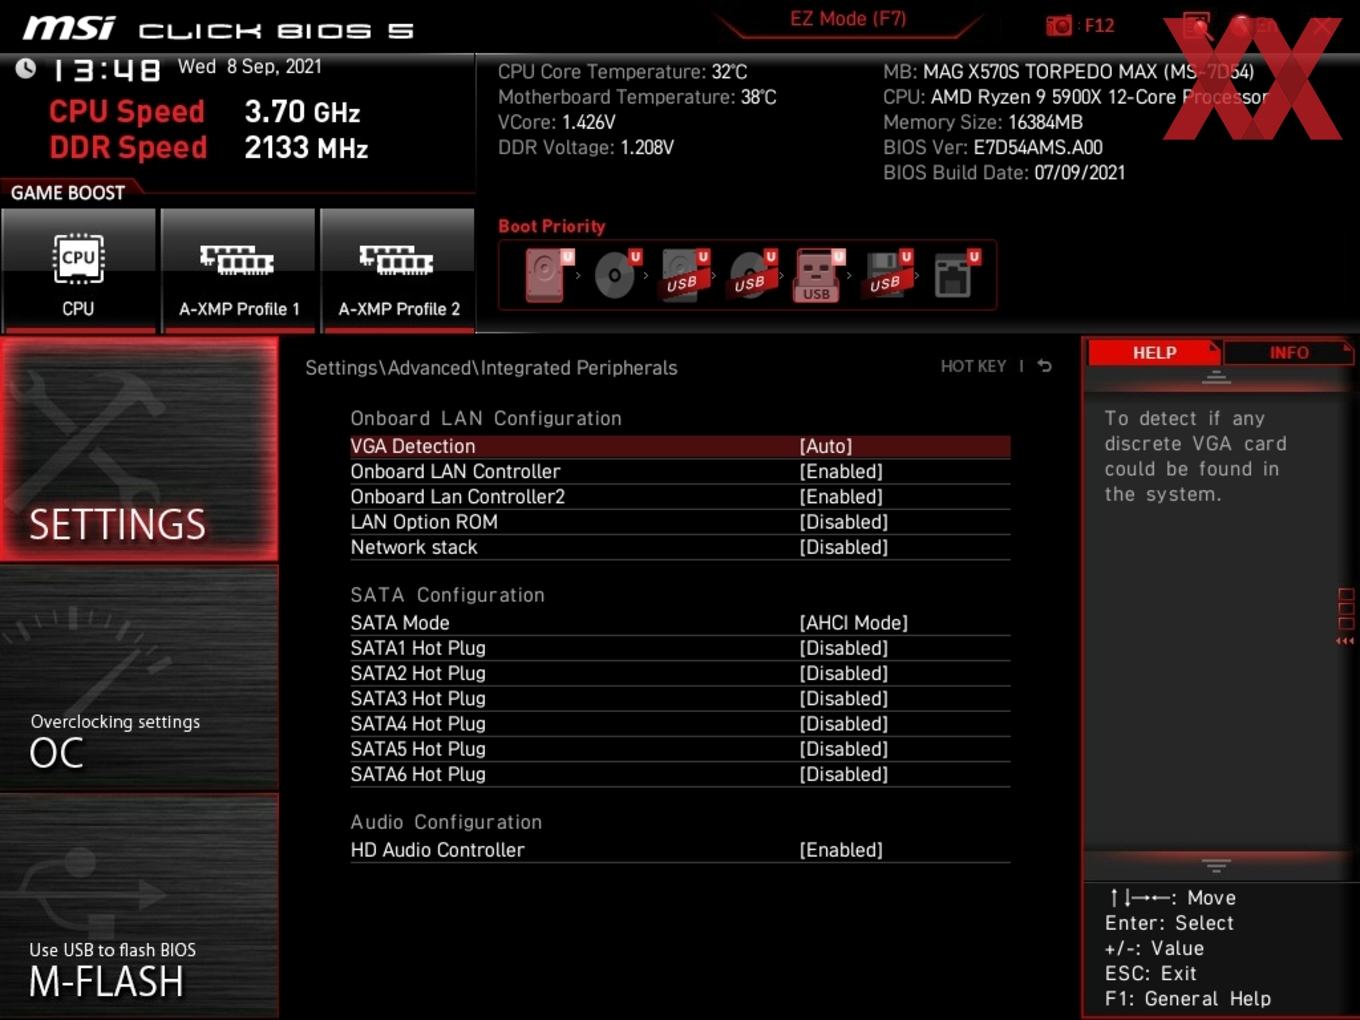
Task: Switch to the INFO tab
Action: (1288, 352)
